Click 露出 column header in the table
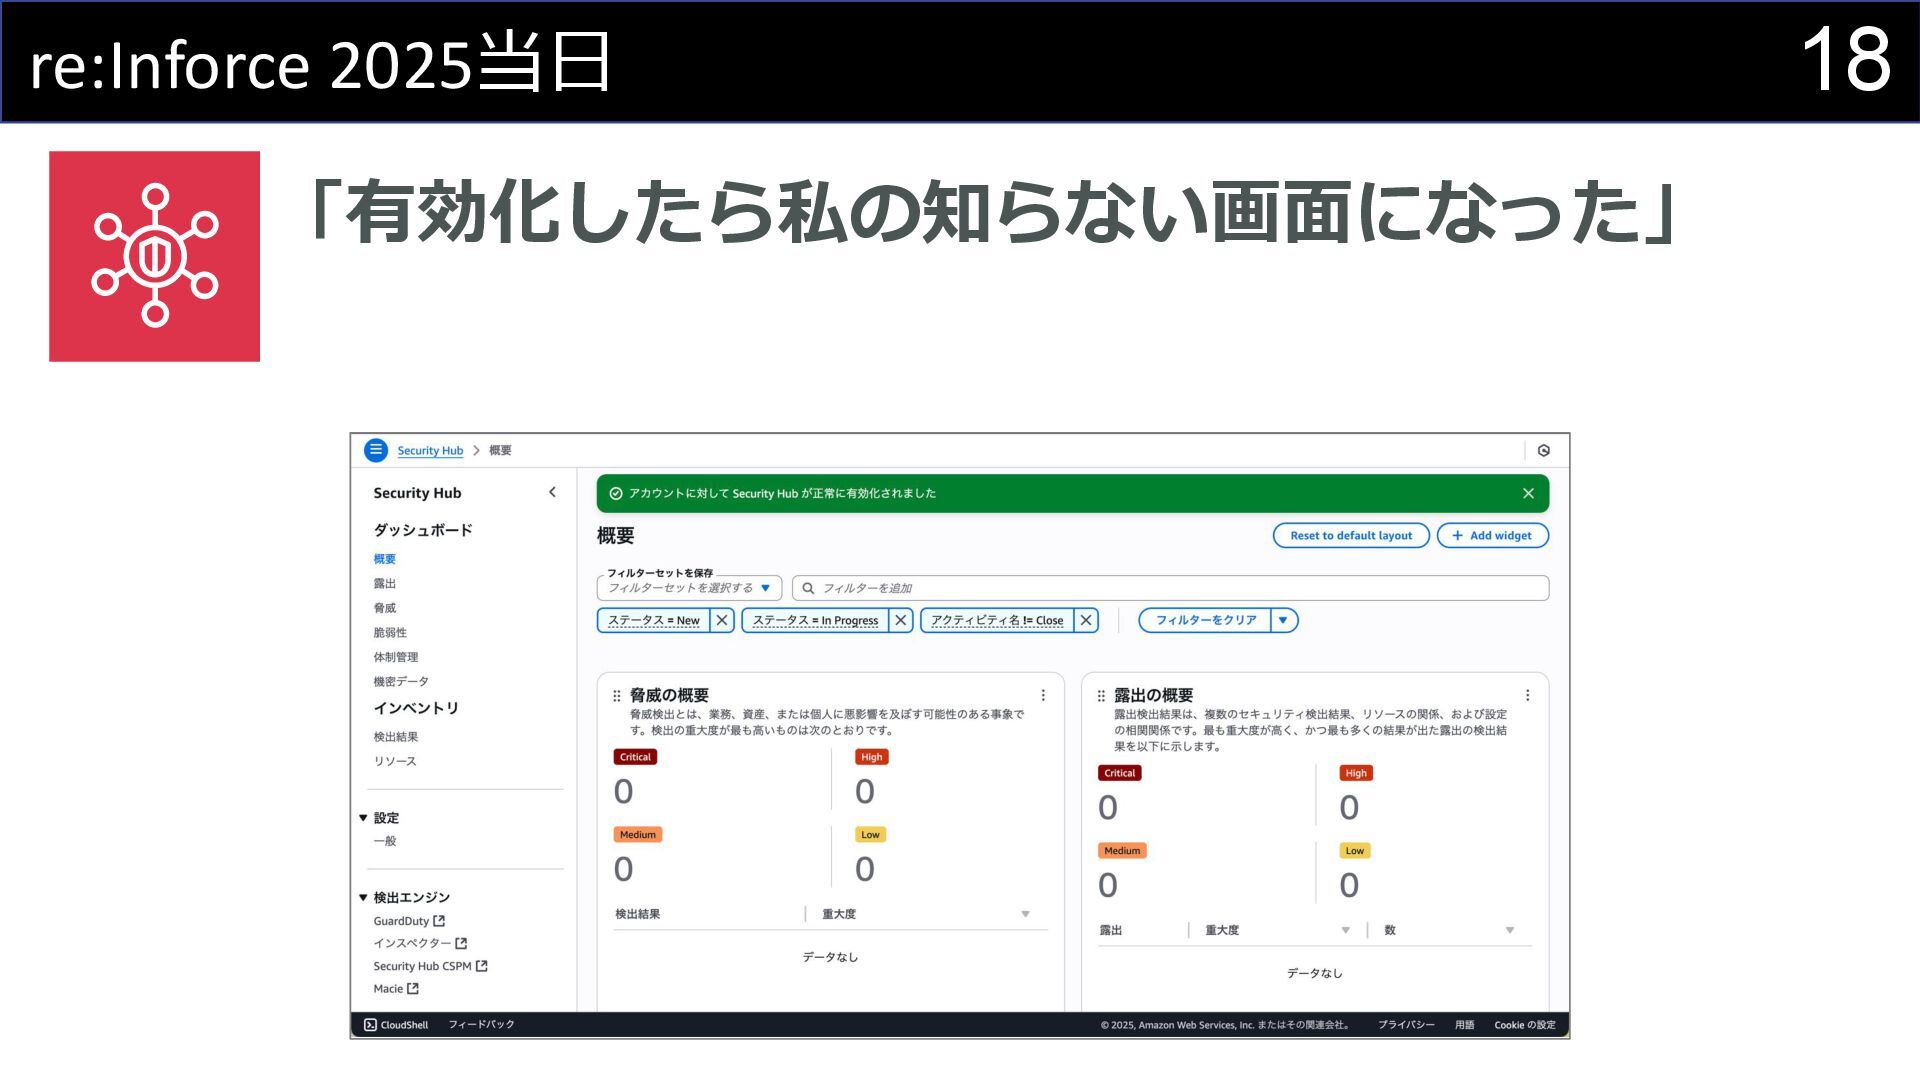Image resolution: width=1920 pixels, height=1080 pixels. pyautogui.click(x=1111, y=930)
